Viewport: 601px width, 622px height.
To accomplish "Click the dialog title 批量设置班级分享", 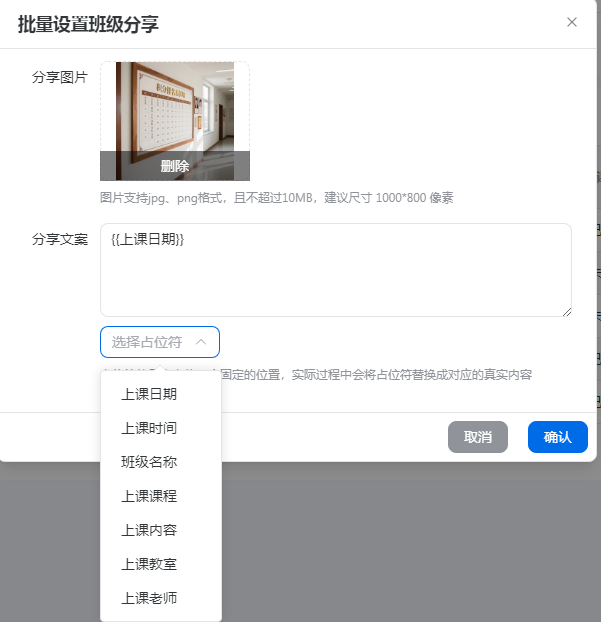I will (88, 24).
